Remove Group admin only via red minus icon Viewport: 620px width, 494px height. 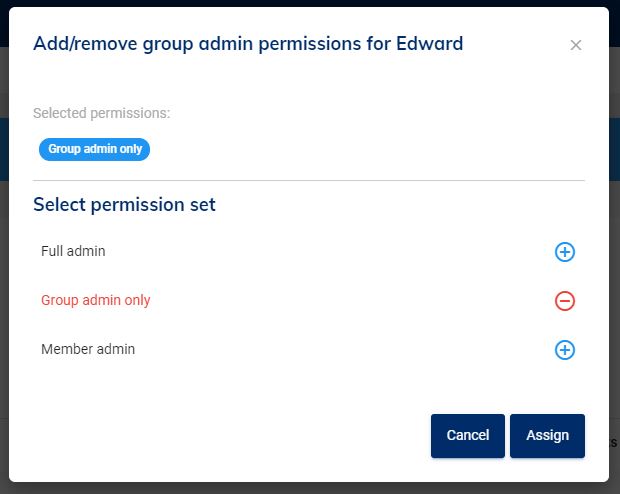[564, 300]
